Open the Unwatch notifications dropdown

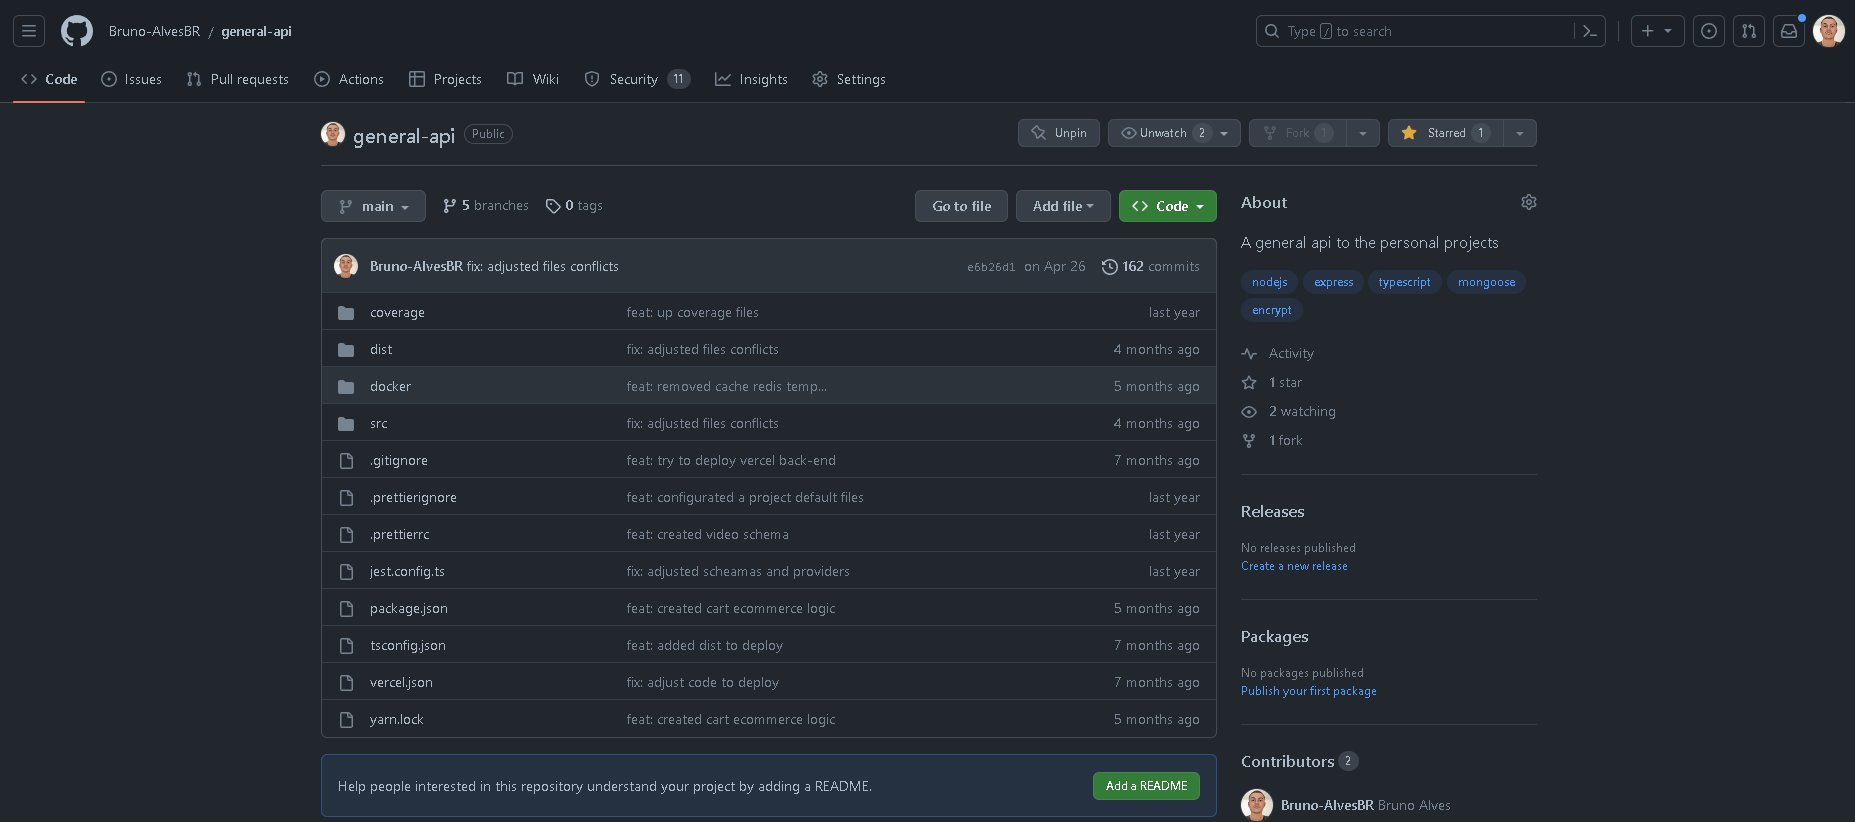(x=1174, y=133)
